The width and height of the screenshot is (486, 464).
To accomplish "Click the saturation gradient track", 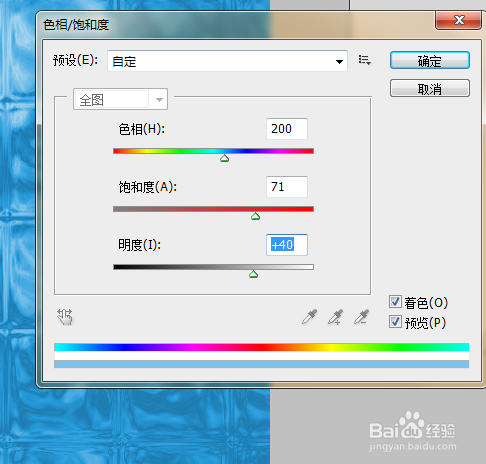I will [213, 209].
